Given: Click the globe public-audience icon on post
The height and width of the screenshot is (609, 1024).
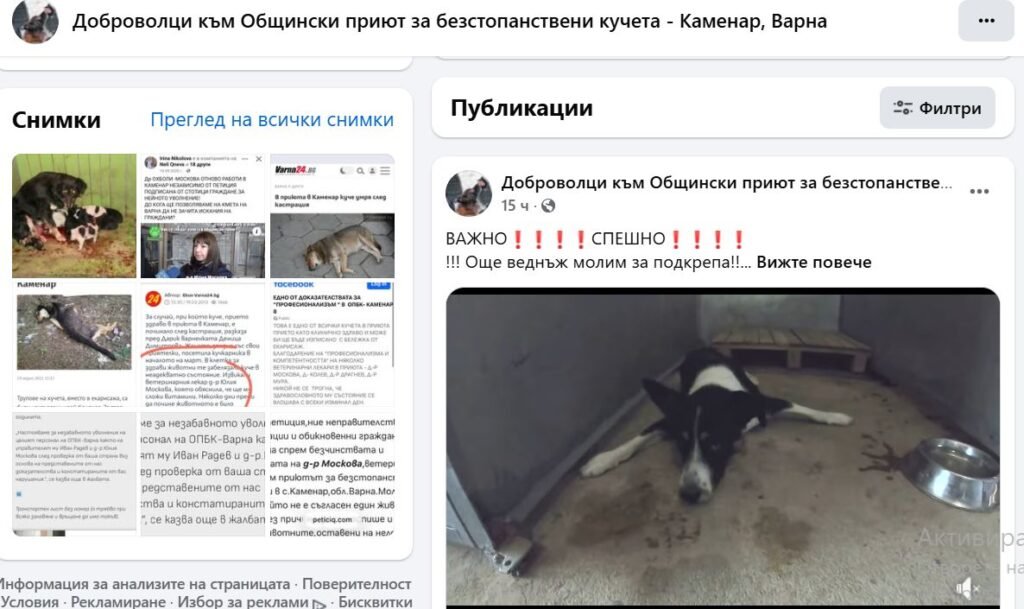Looking at the screenshot, I should point(548,206).
